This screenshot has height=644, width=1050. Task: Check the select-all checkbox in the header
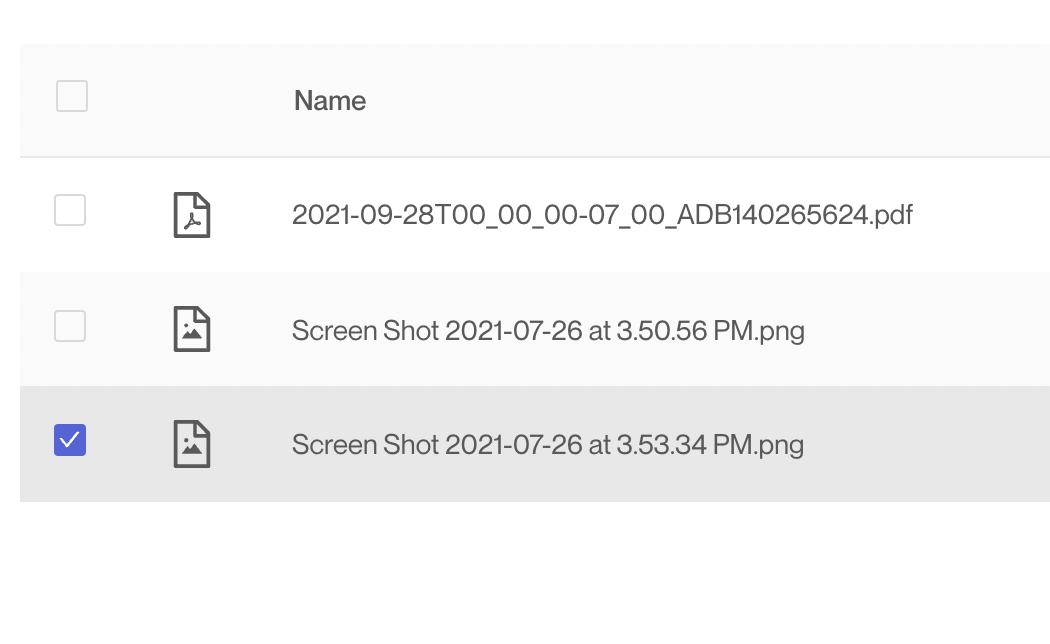(70, 97)
